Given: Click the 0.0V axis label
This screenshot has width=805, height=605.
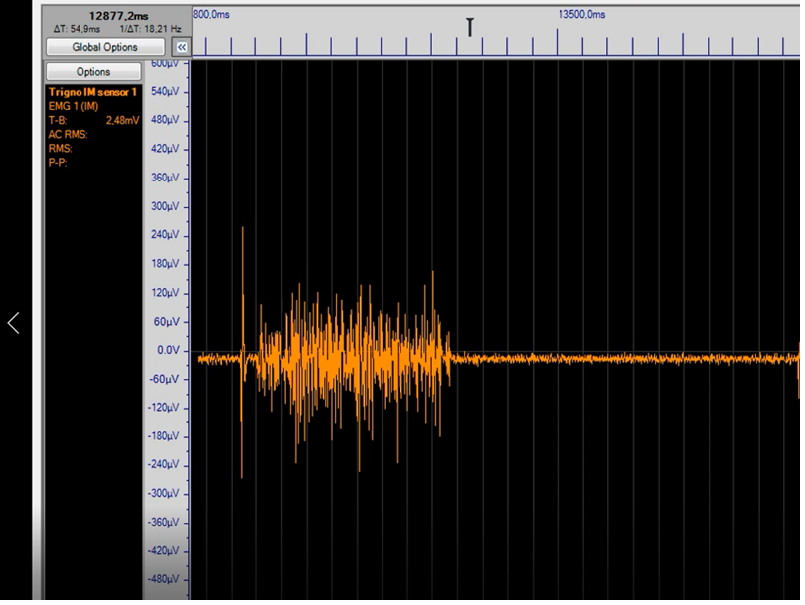Looking at the screenshot, I should point(168,350).
